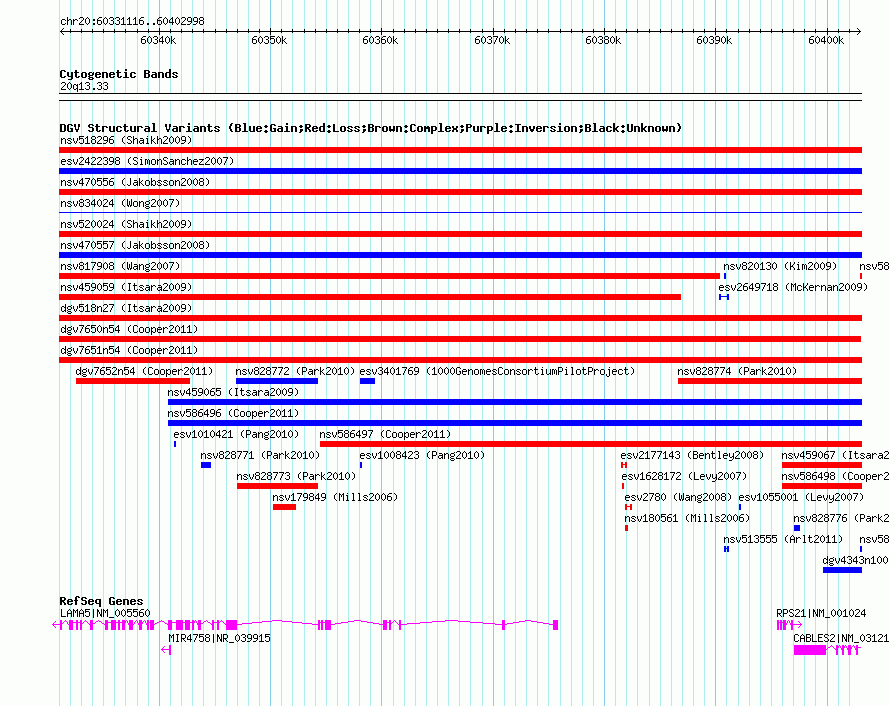Open the nsv828774 (Park2010) red bar
890x706 pixels.
coord(770,381)
